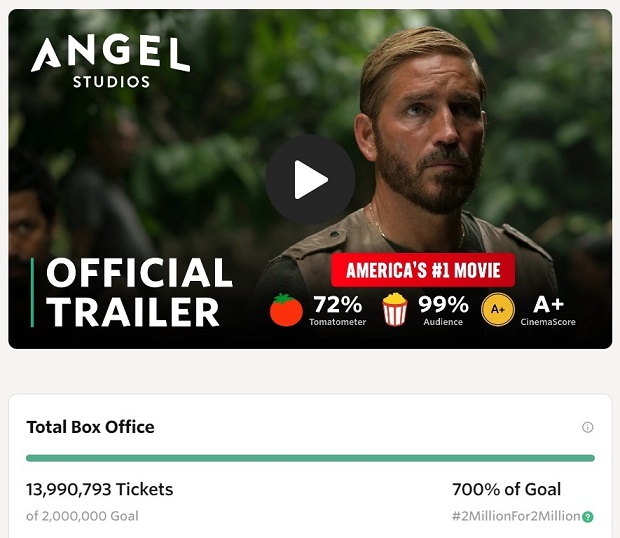620x538 pixels.
Task: Click the STUDIOS wordmark under Angel
Action: coord(111,81)
